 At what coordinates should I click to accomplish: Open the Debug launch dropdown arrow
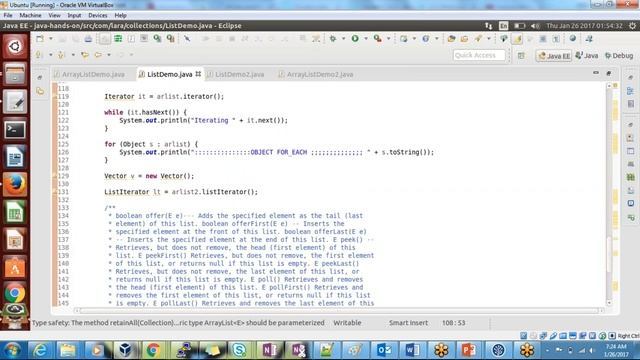click(x=343, y=39)
